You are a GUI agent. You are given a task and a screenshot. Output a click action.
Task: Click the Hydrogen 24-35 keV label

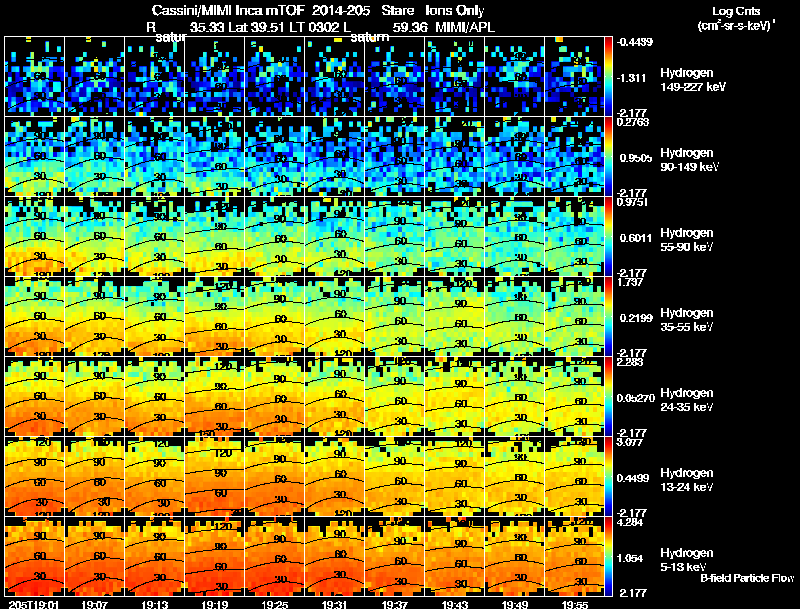[687, 400]
